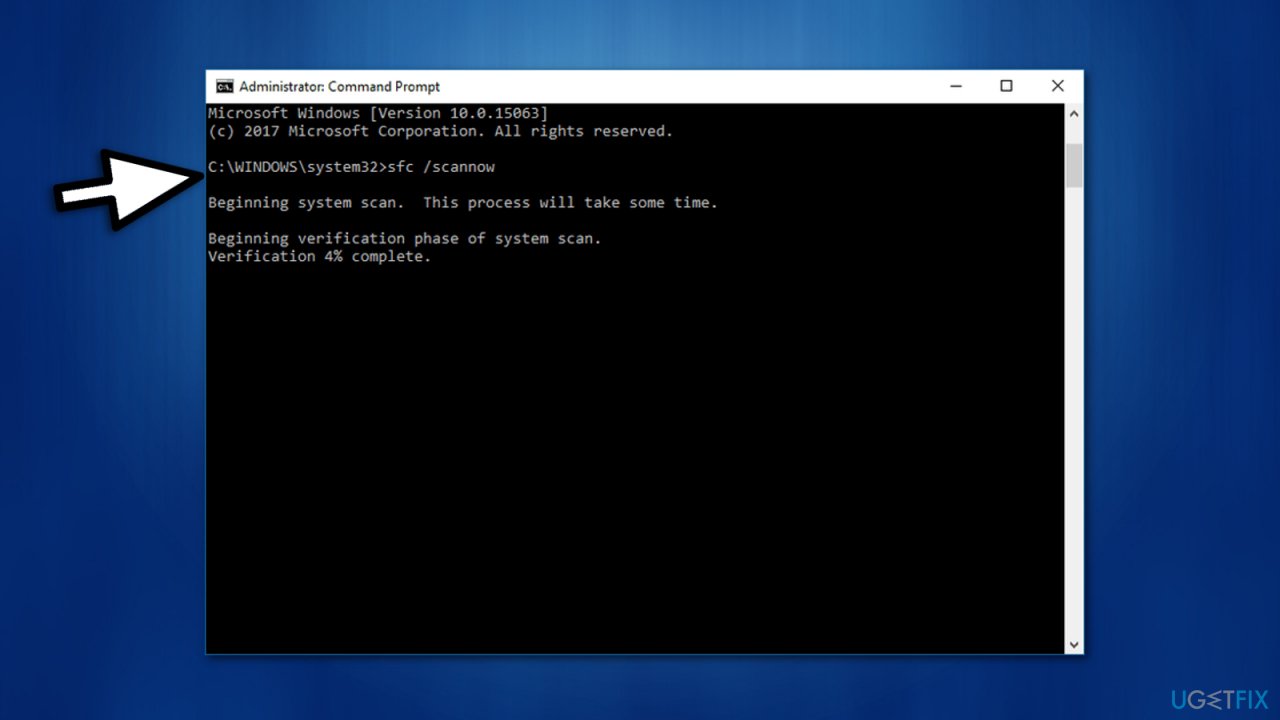This screenshot has height=720, width=1280.
Task: Click the Beginning system scan message
Action: tap(461, 202)
